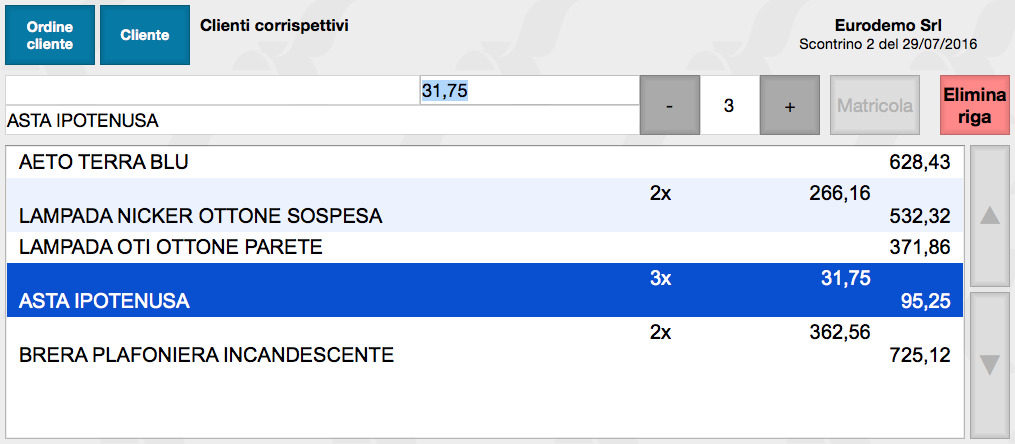This screenshot has width=1015, height=444.
Task: Click the ASTA IPOTENUSA description field
Action: (x=320, y=121)
